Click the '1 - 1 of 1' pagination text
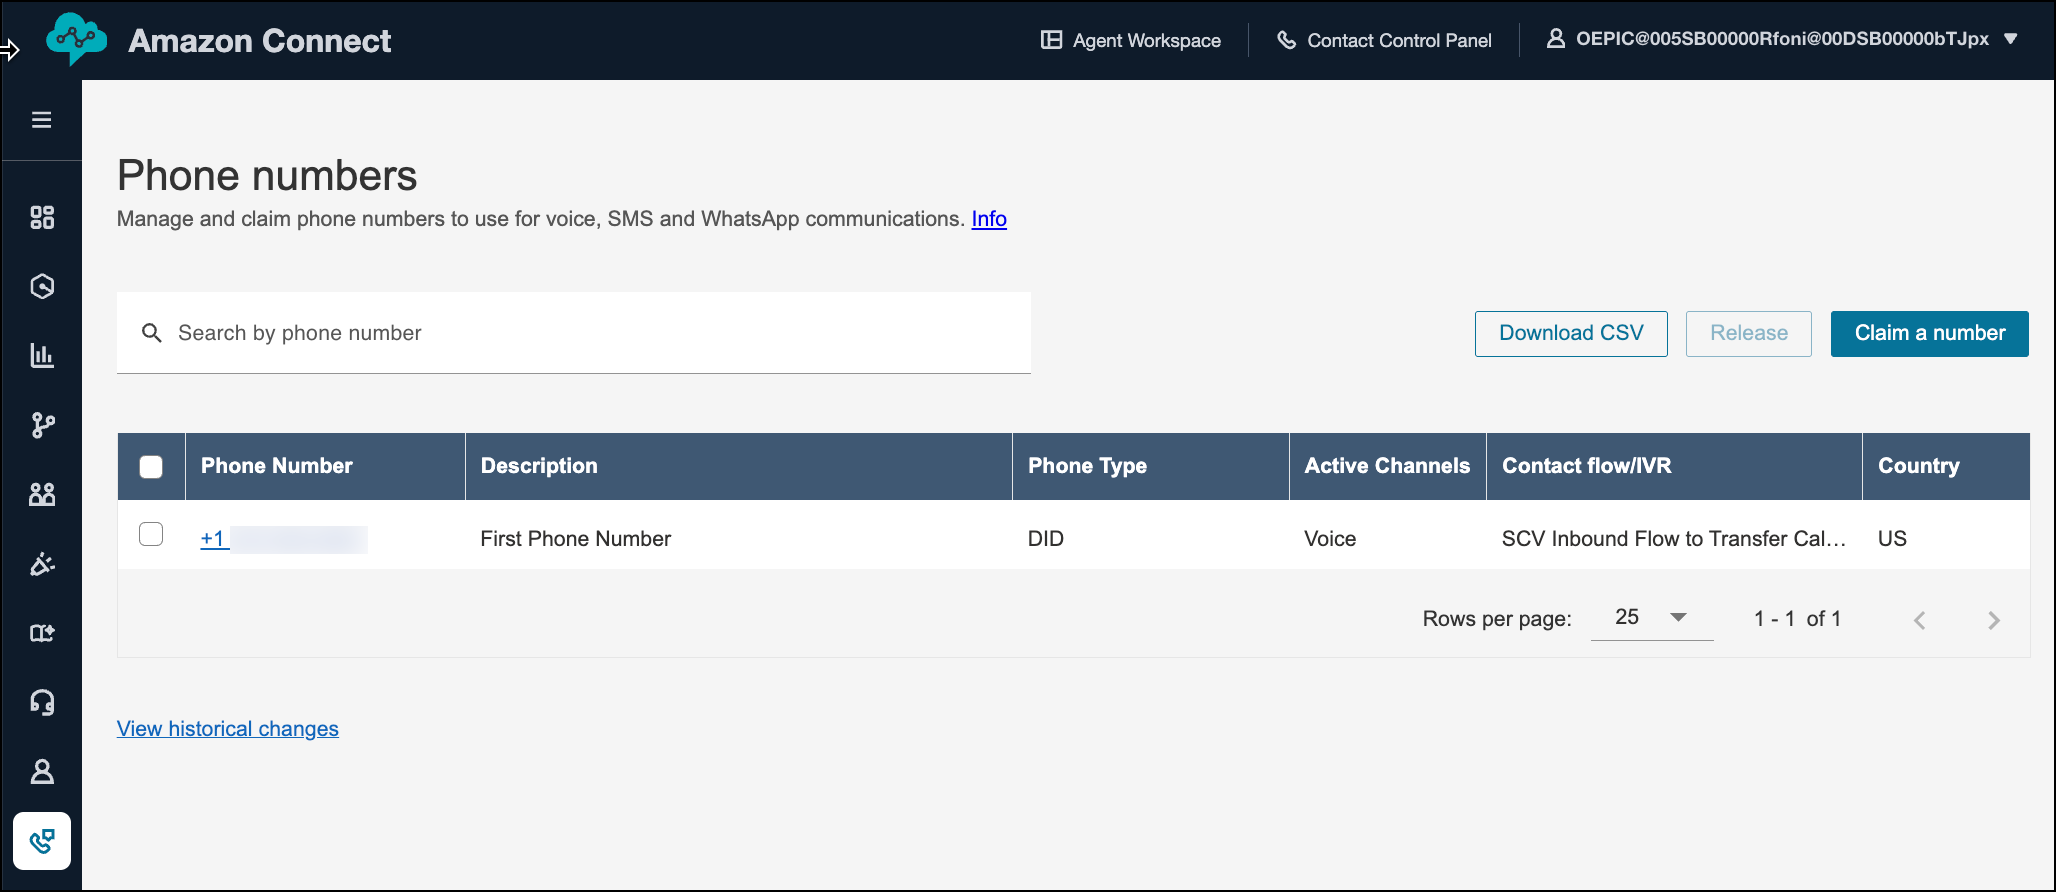2056x892 pixels. (x=1797, y=619)
